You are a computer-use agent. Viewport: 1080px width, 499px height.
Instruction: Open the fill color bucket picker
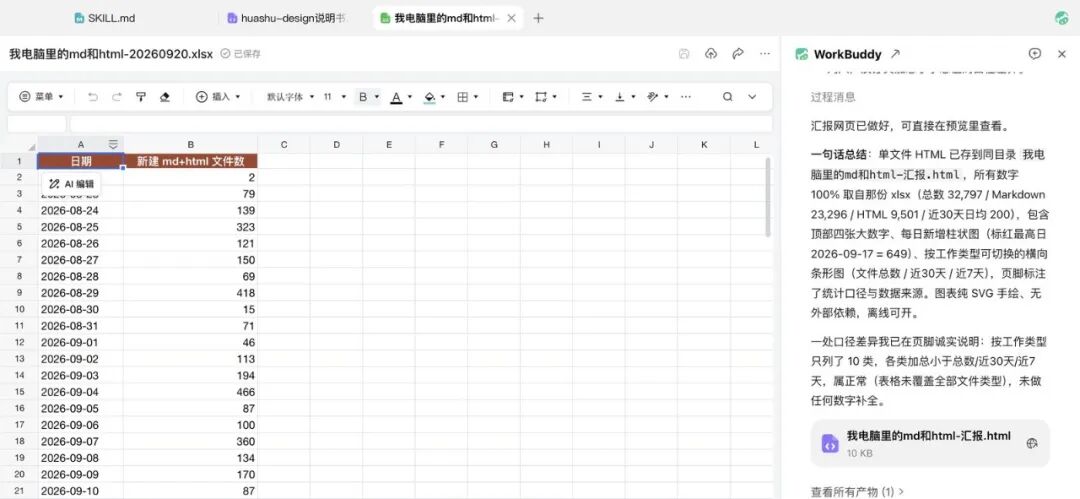434,97
